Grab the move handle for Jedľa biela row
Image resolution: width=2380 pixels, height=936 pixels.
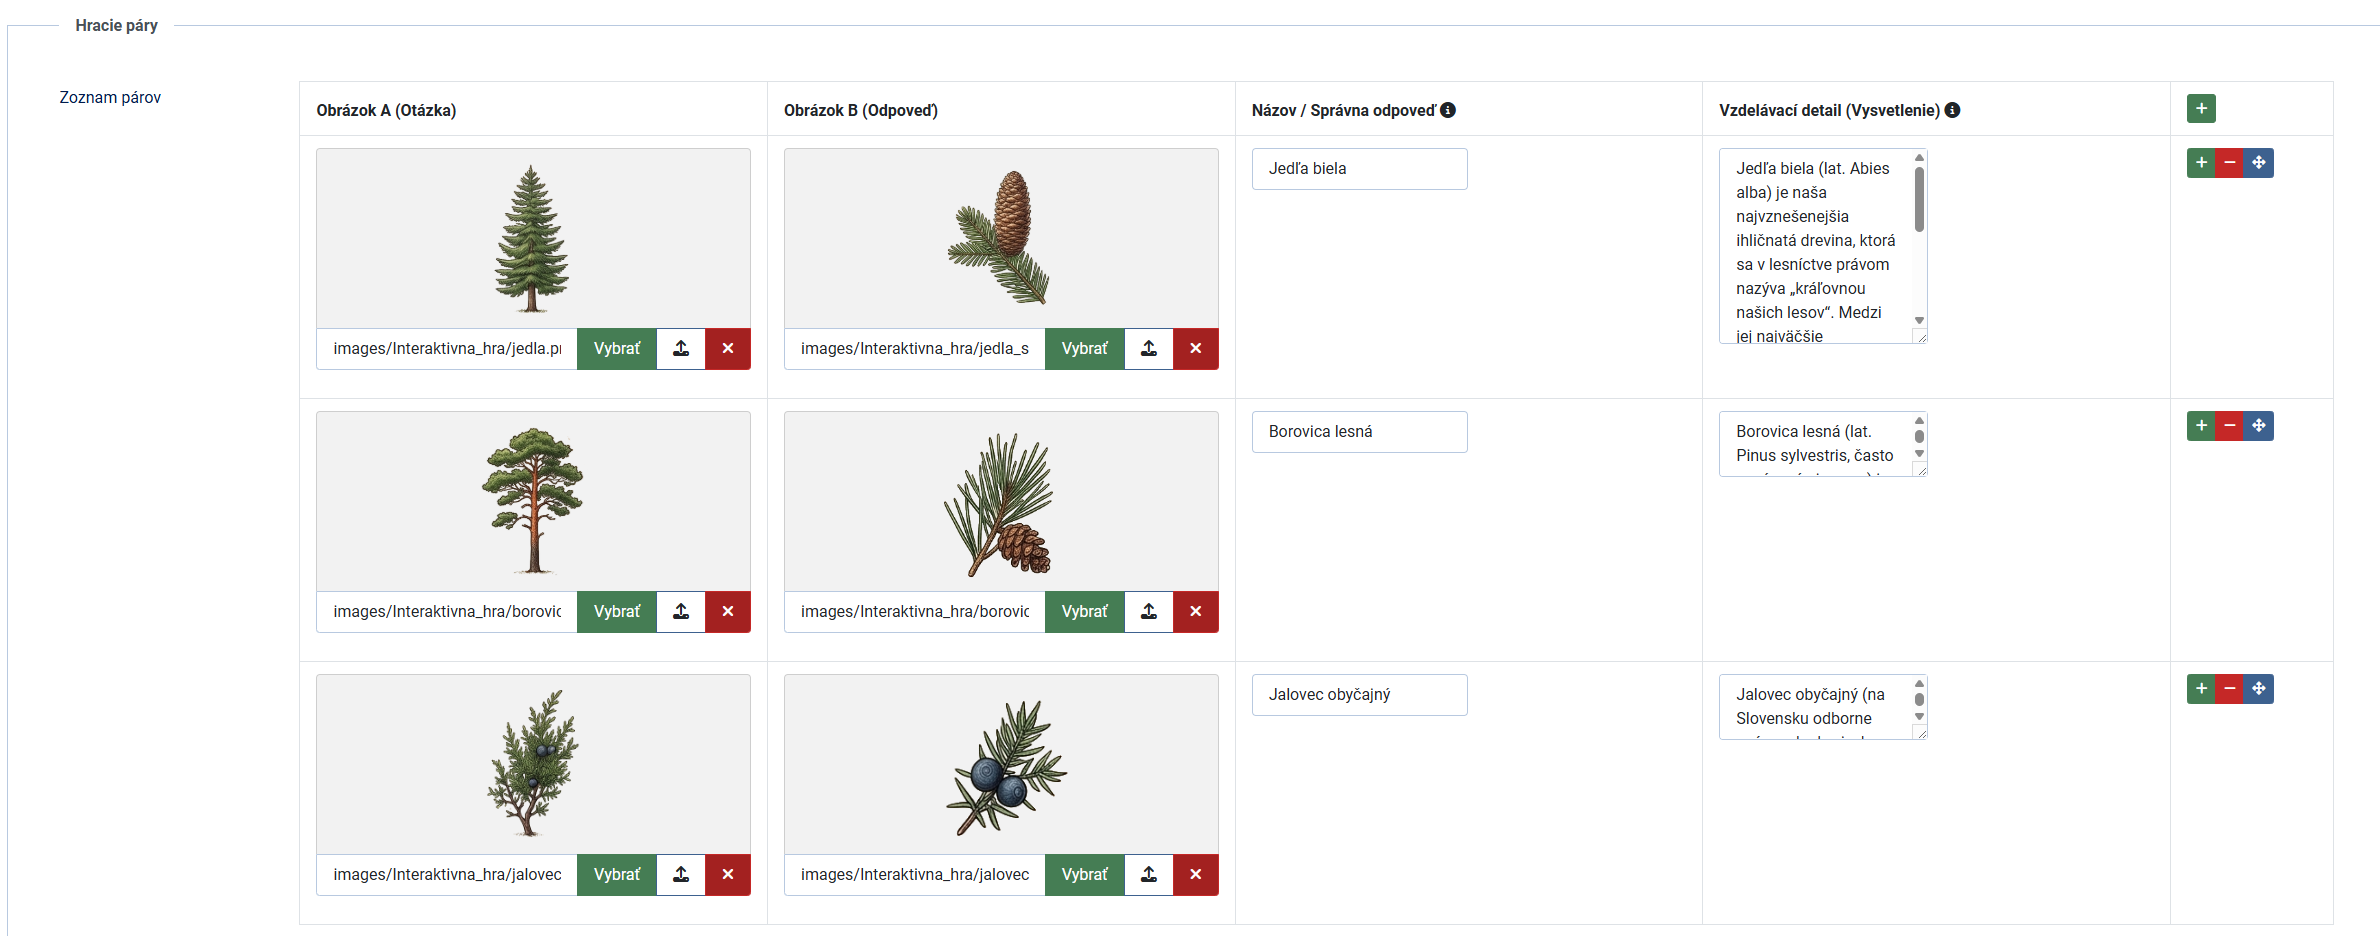pos(2259,163)
